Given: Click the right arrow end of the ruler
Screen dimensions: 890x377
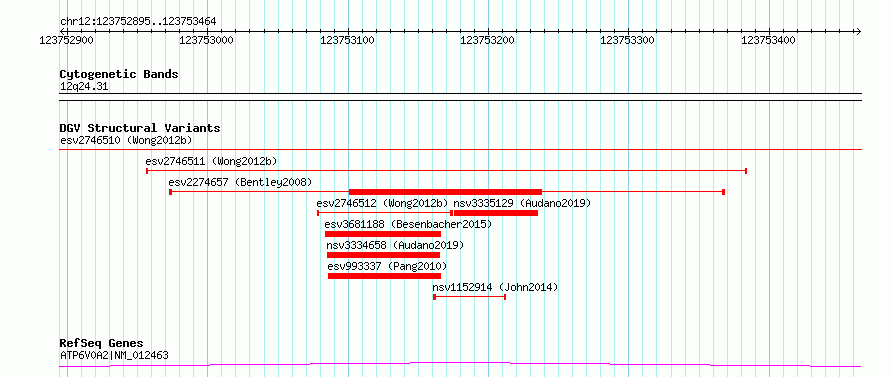Looking at the screenshot, I should click(858, 31).
